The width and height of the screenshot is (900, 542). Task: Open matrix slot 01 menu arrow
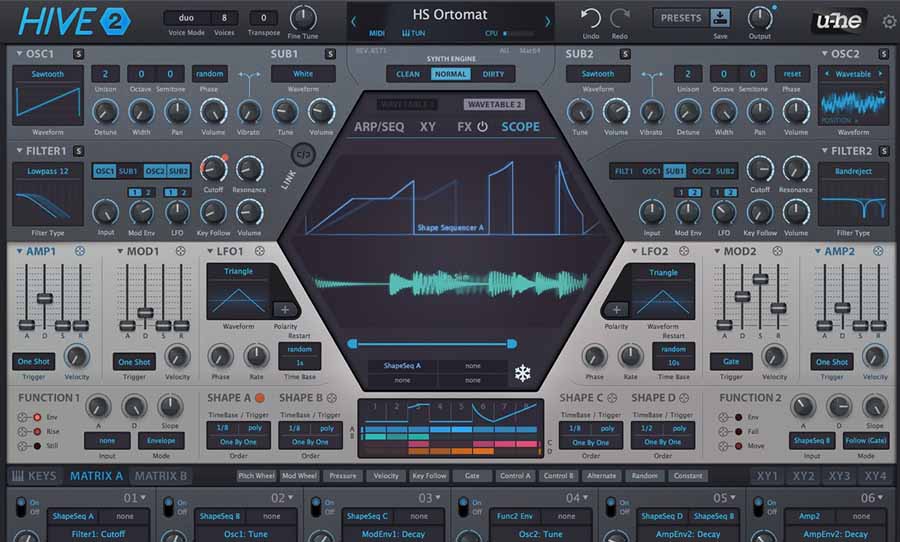coord(143,498)
